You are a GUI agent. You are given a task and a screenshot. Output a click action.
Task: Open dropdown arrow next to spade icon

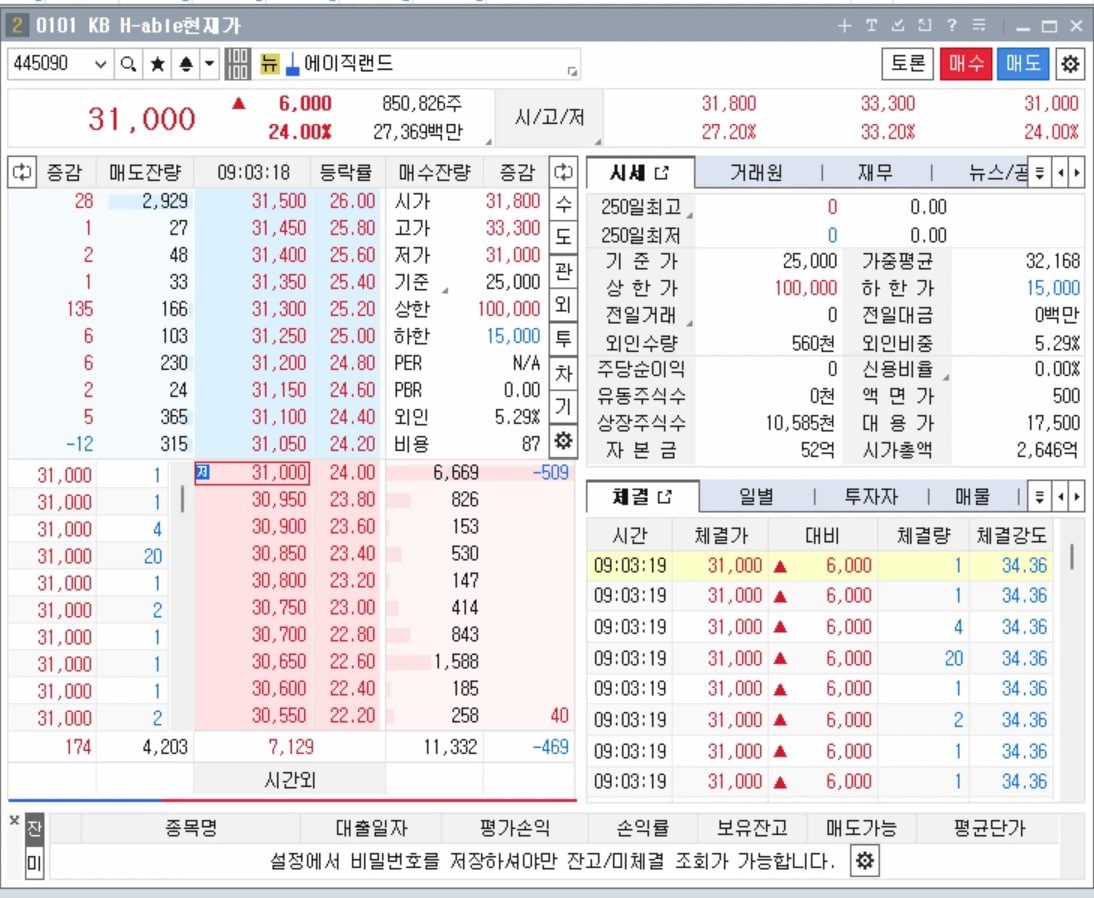[x=209, y=64]
